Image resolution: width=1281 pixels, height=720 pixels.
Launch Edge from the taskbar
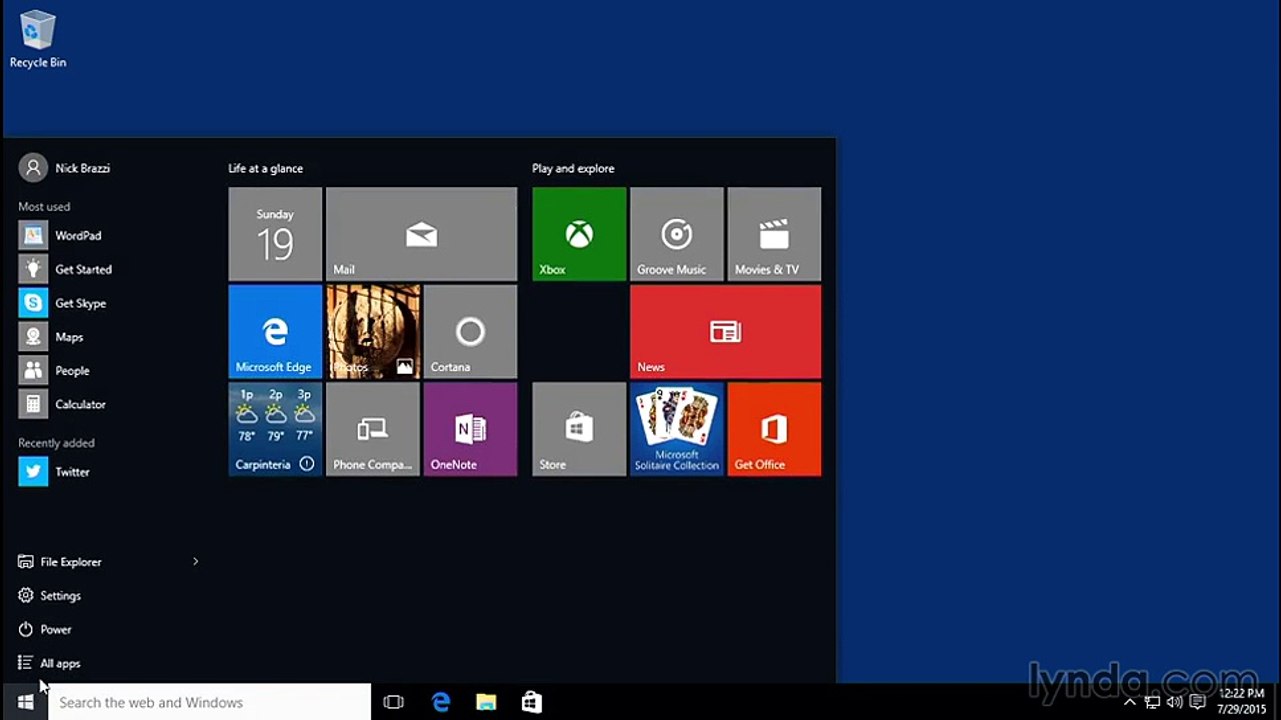coord(441,702)
